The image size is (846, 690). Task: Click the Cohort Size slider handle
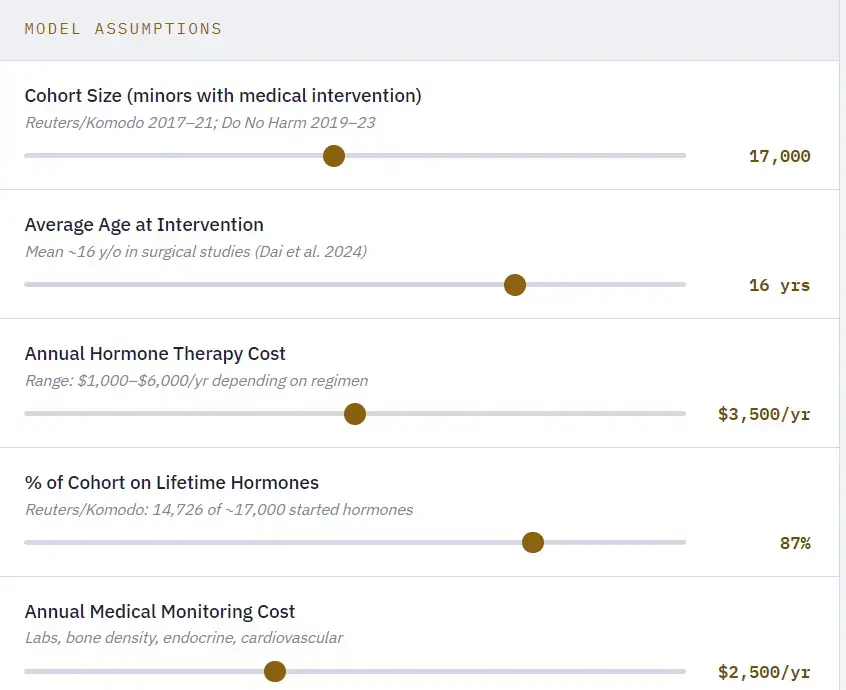[334, 156]
